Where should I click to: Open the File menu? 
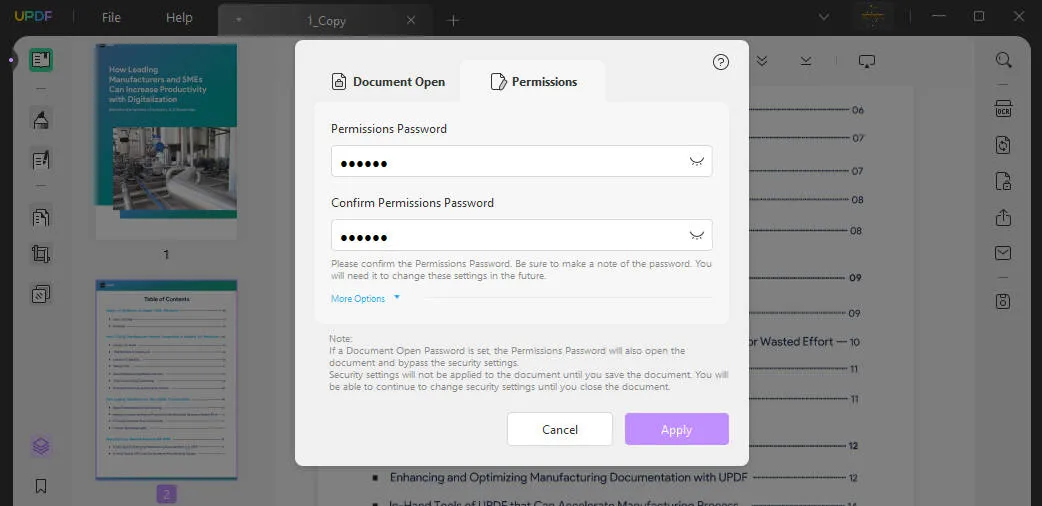(x=111, y=18)
